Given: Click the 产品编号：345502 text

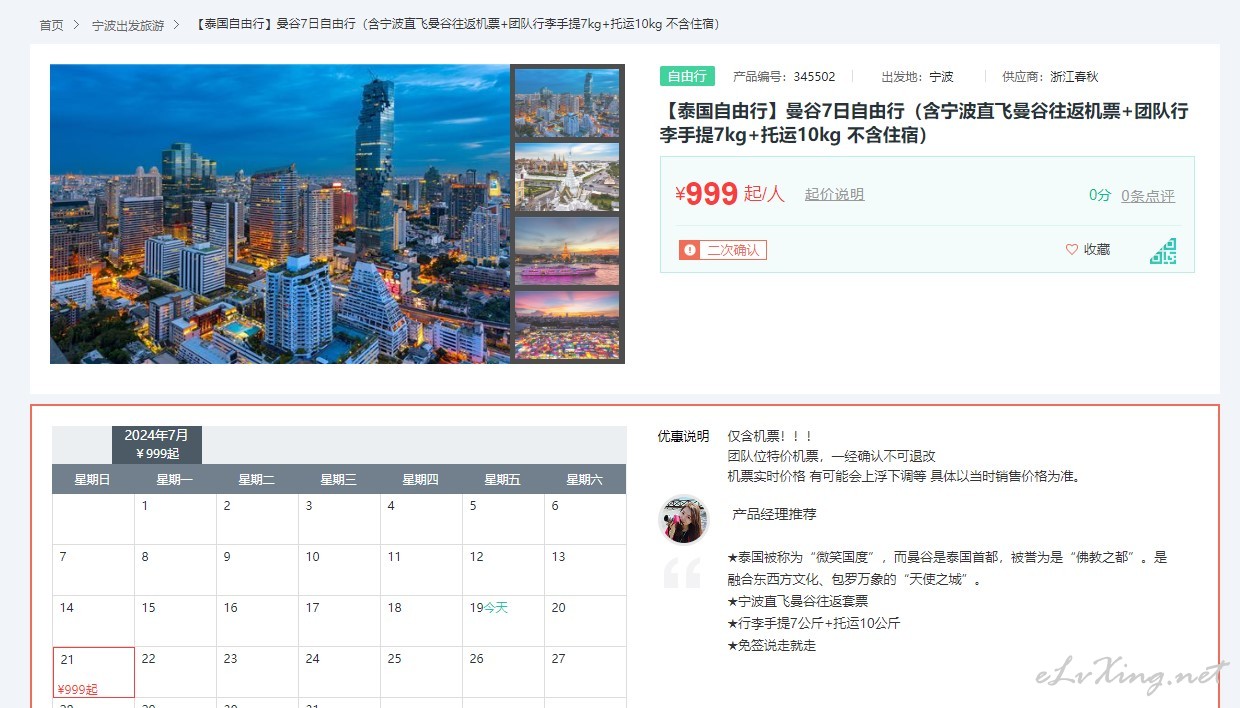Looking at the screenshot, I should coord(784,76).
